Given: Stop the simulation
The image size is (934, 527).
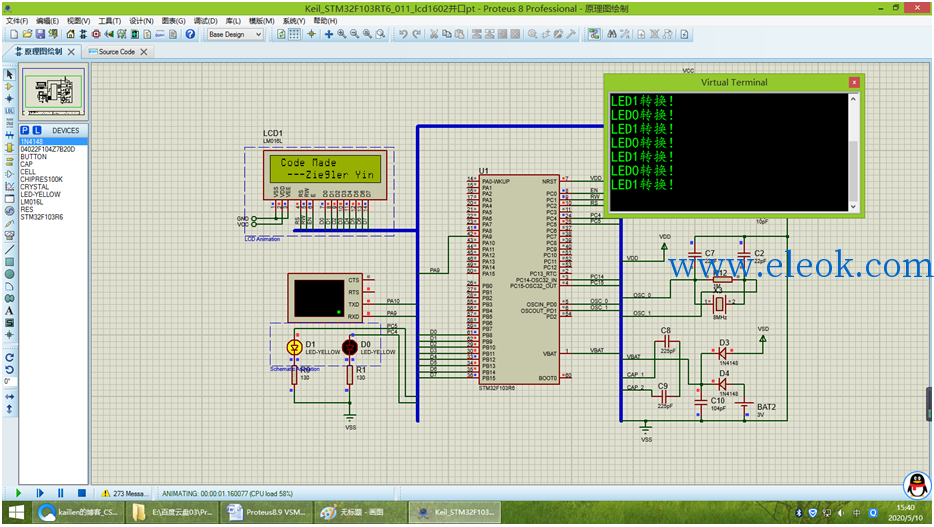Looking at the screenshot, I should tap(82, 493).
